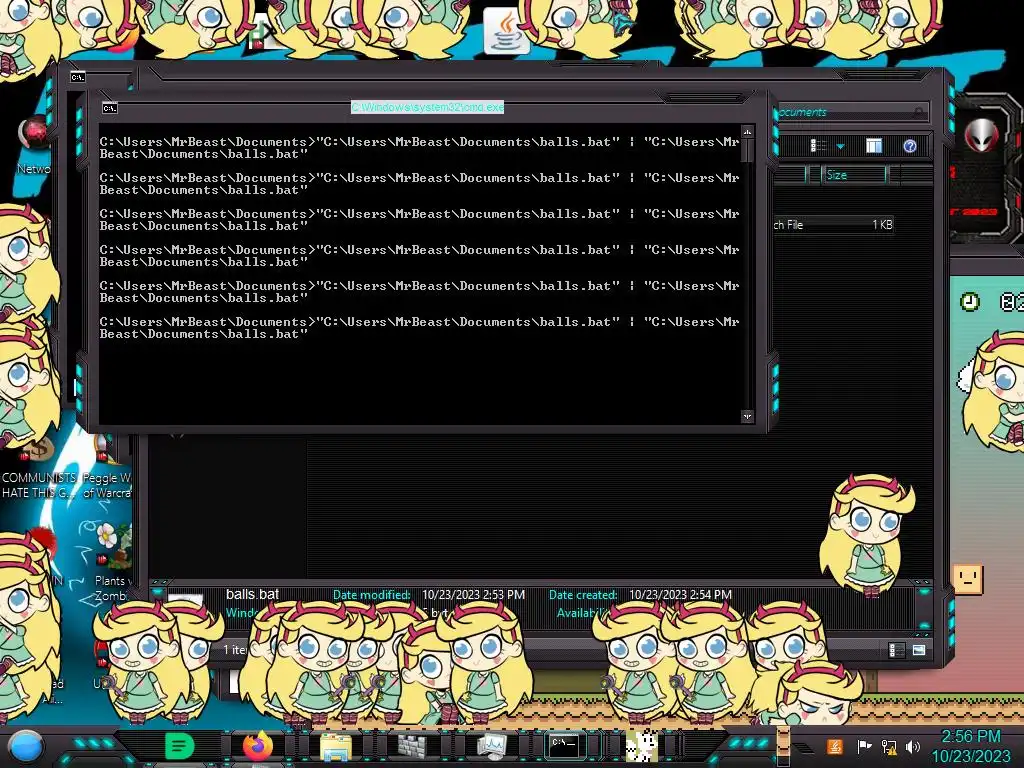Click Date created 10/23/2023 2:54 PM value

pyautogui.click(x=680, y=595)
